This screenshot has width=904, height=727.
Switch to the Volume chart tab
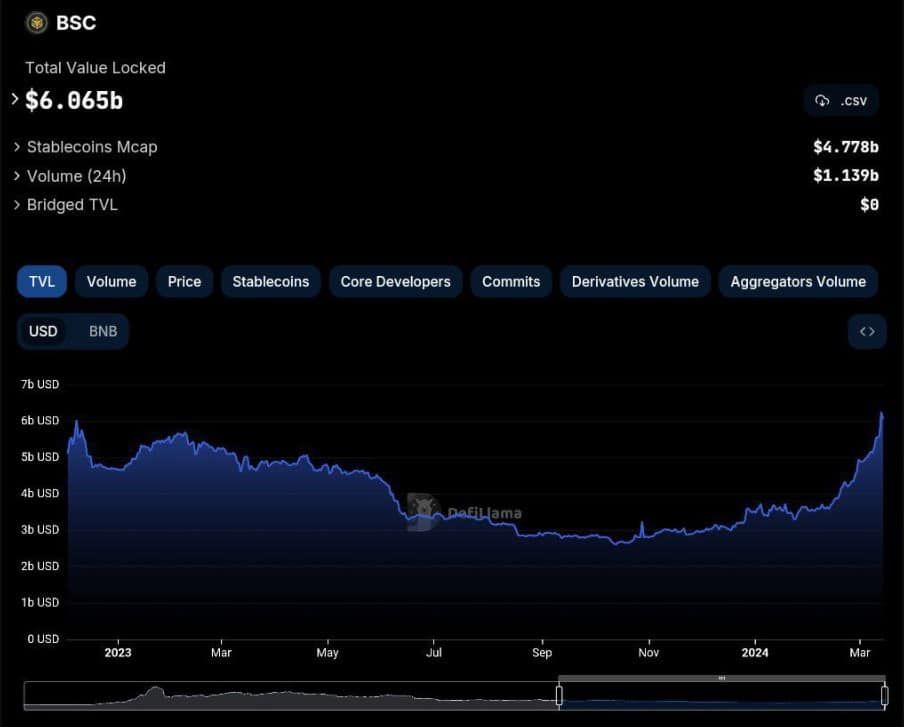point(111,281)
